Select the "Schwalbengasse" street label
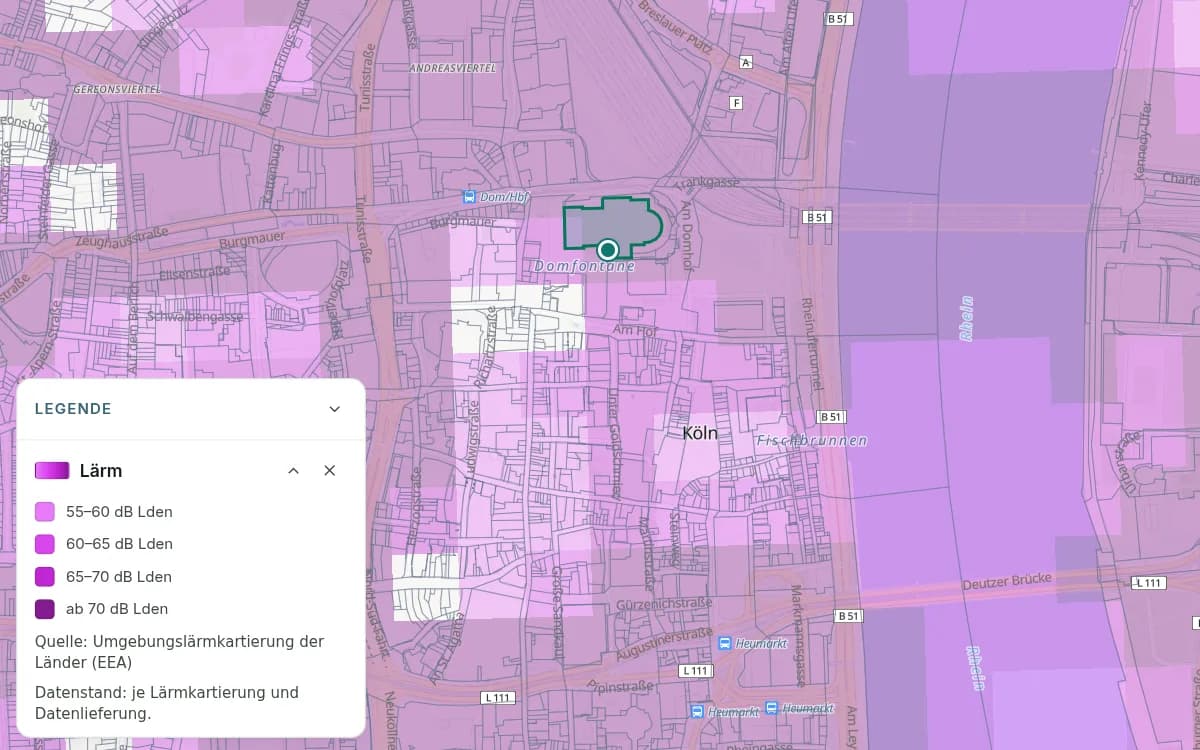 coord(196,316)
